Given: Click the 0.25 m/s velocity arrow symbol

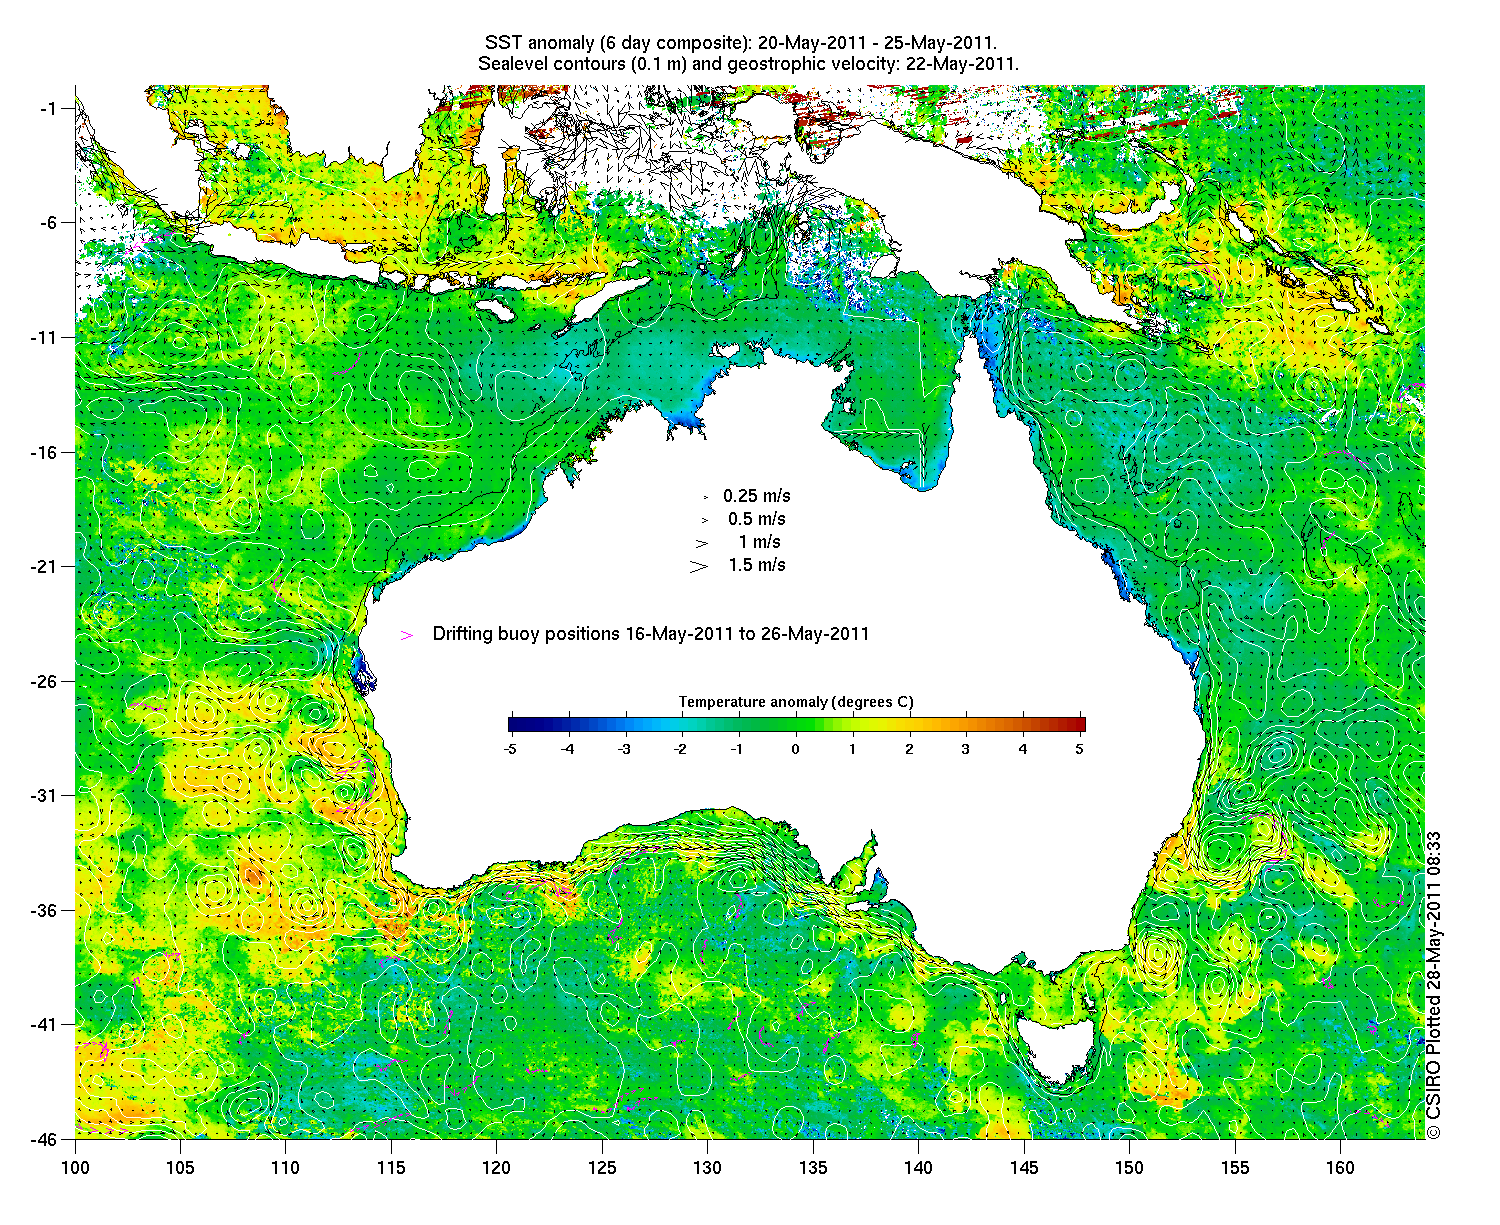Looking at the screenshot, I should 705,497.
